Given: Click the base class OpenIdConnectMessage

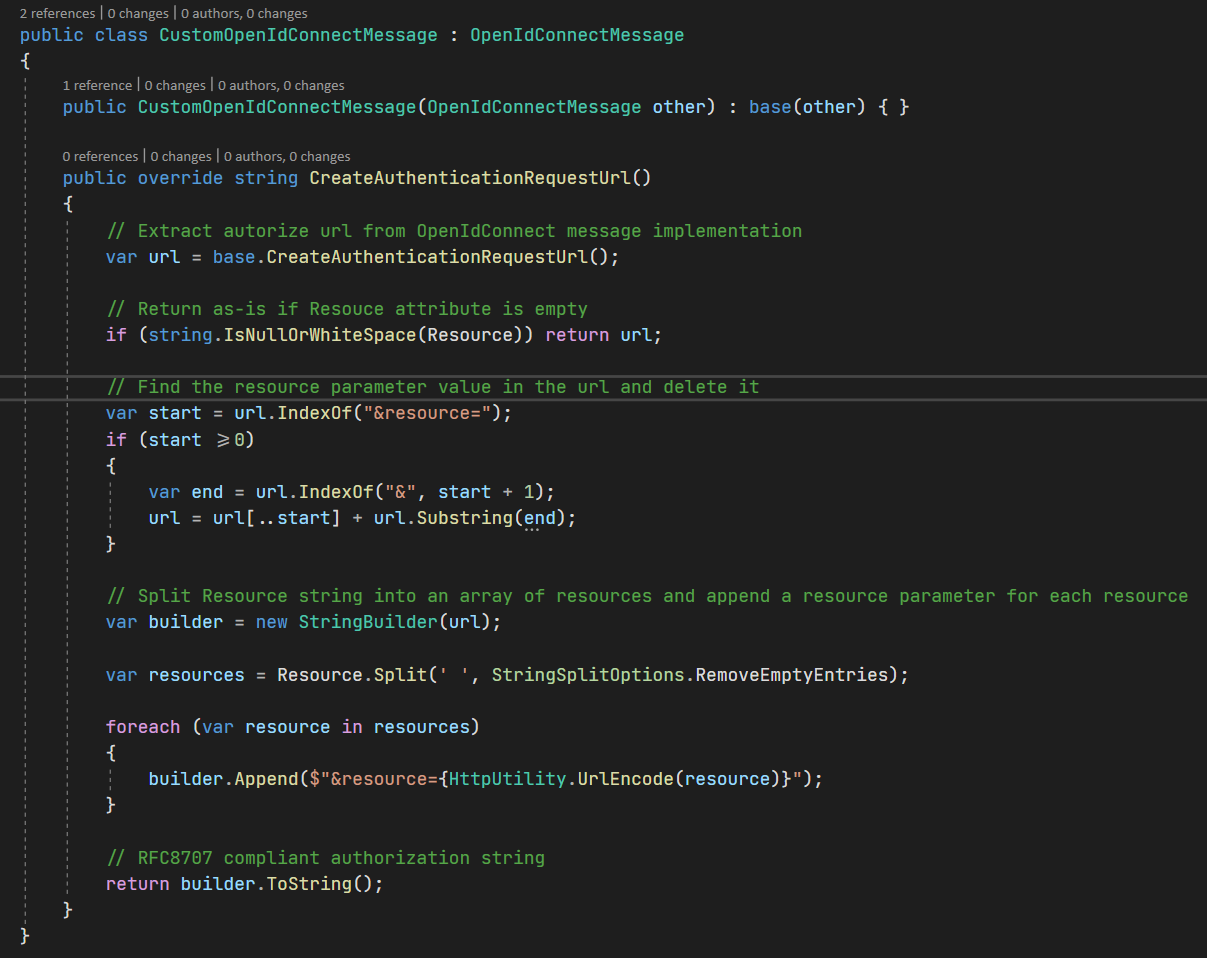Looking at the screenshot, I should click(x=577, y=34).
